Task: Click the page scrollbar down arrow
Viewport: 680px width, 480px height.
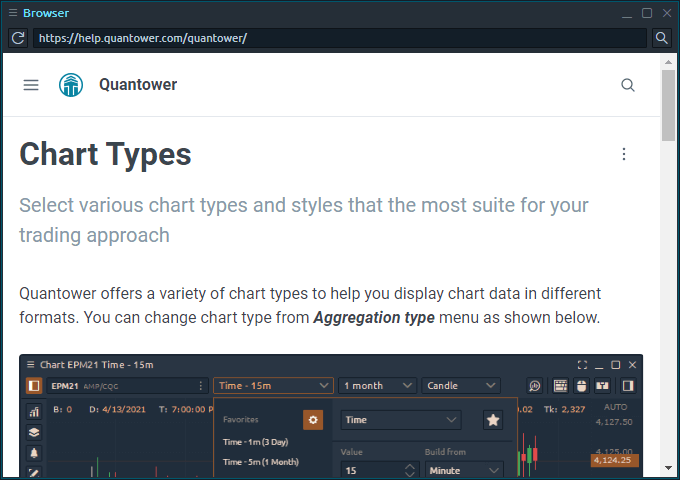Action: tap(668, 468)
